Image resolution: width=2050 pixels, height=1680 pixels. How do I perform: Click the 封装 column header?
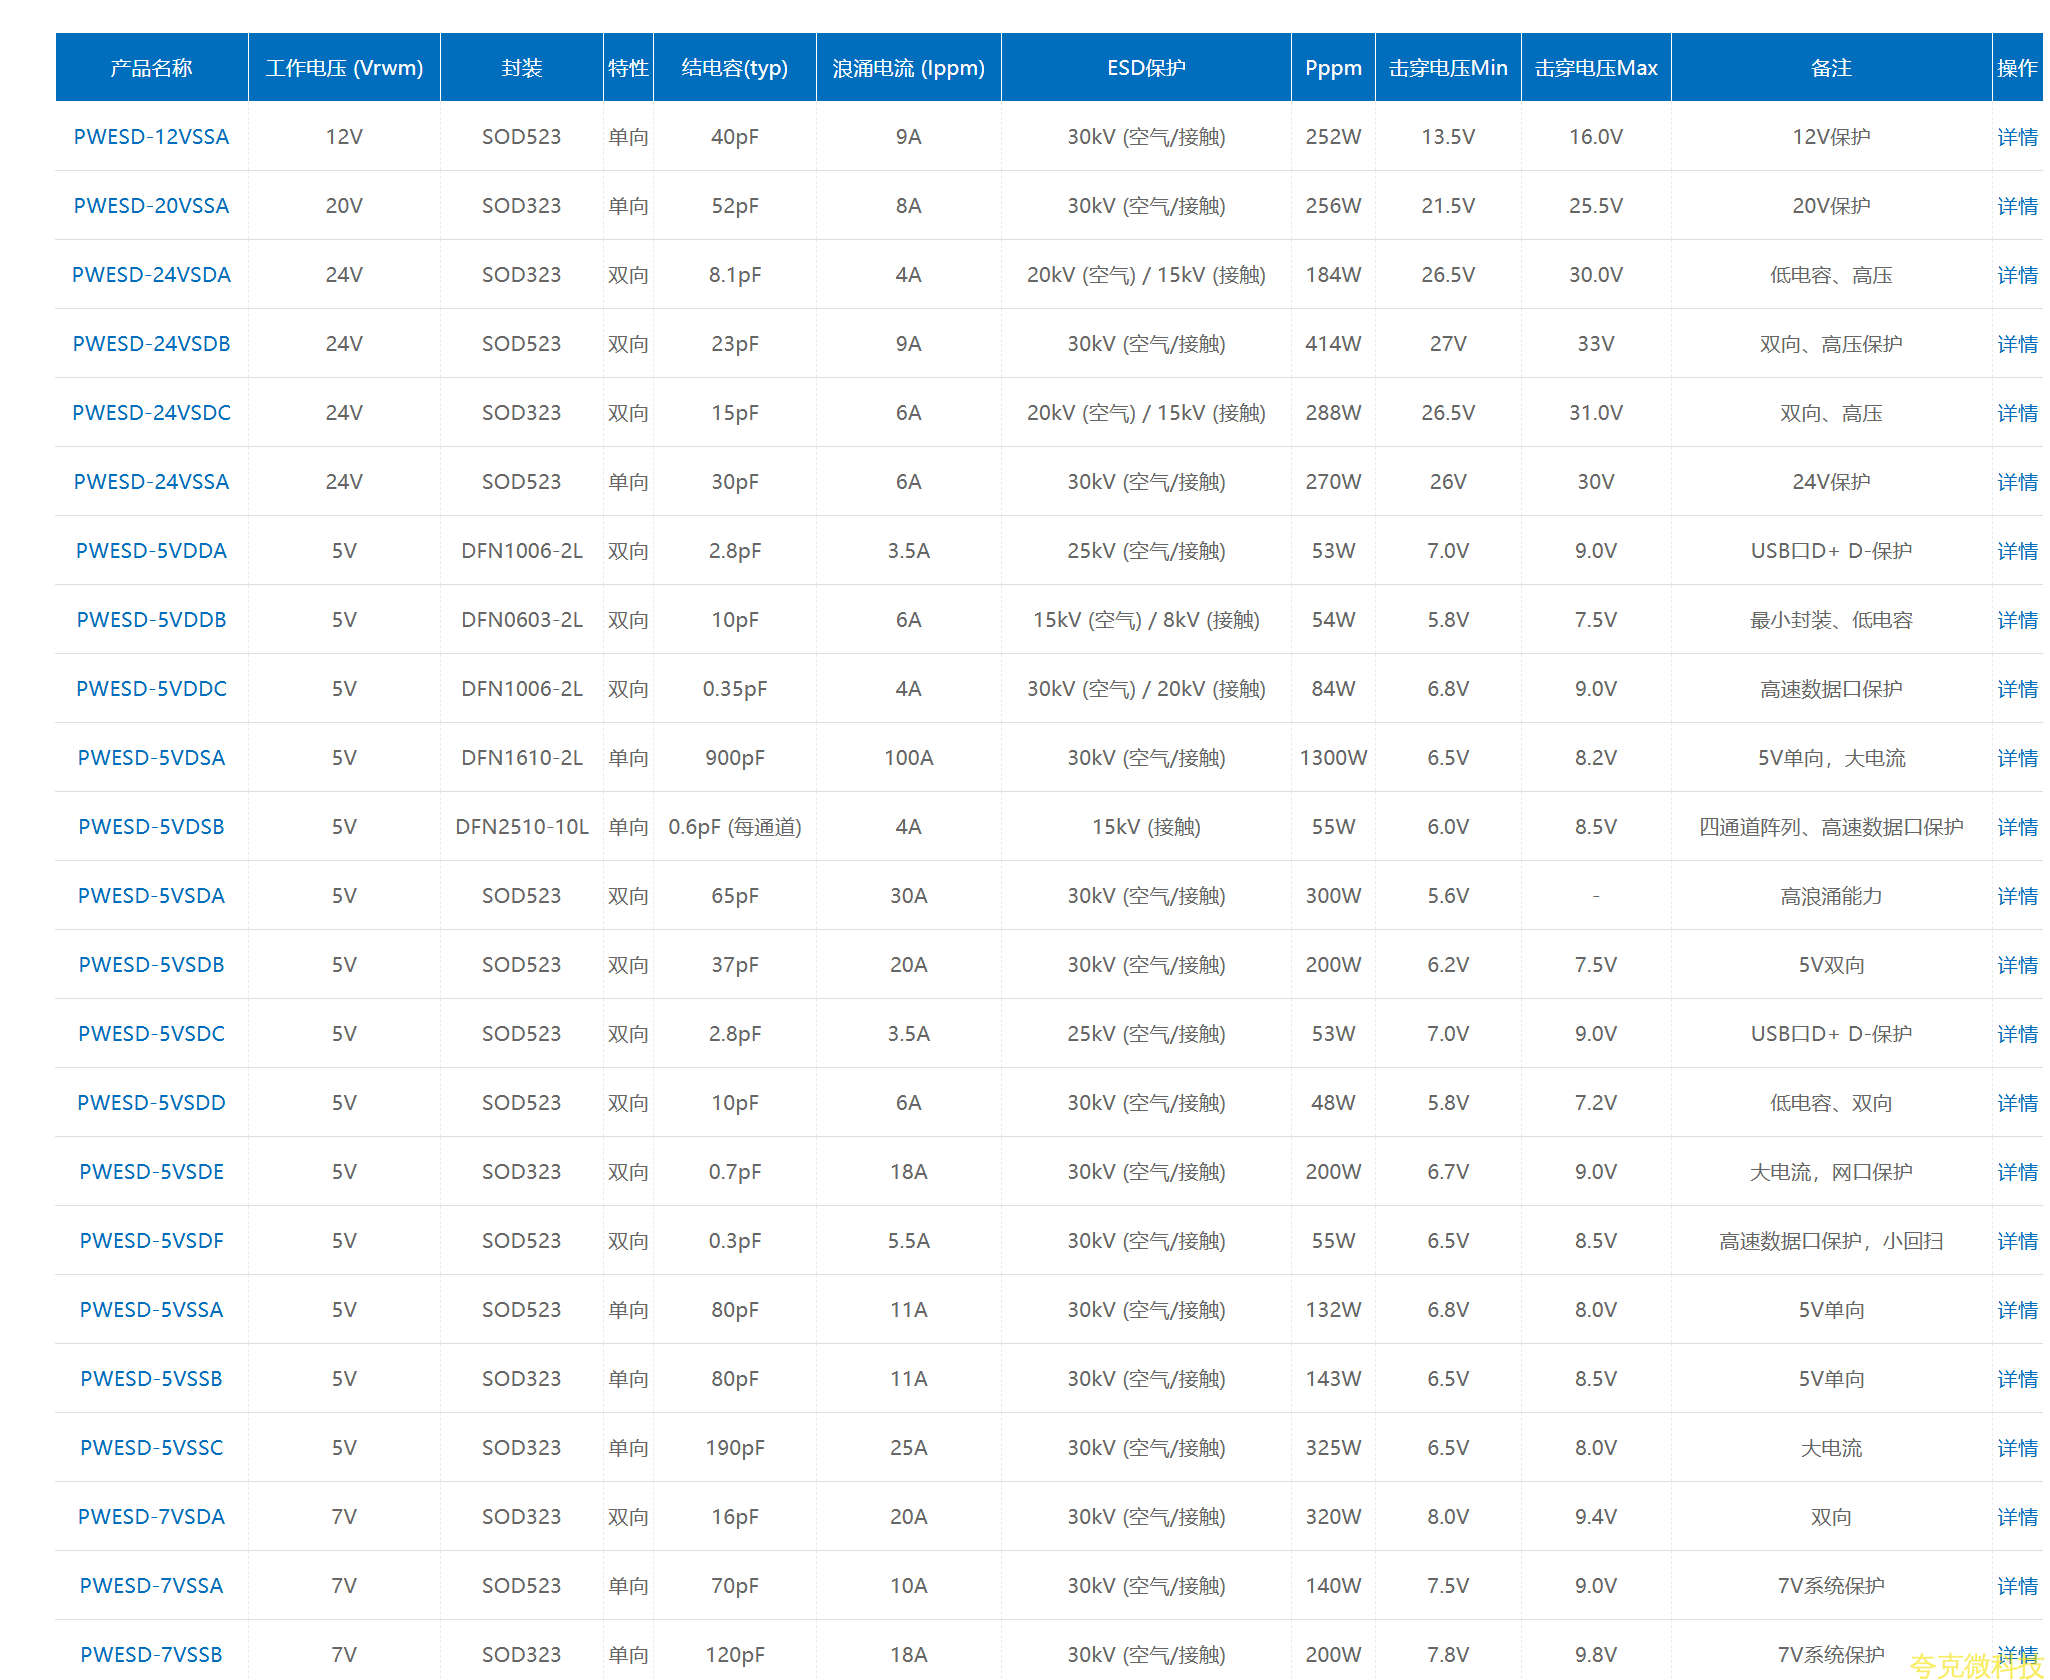521,67
